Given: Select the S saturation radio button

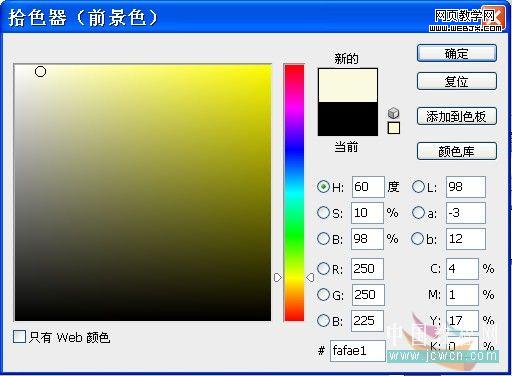Looking at the screenshot, I should (x=323, y=213).
